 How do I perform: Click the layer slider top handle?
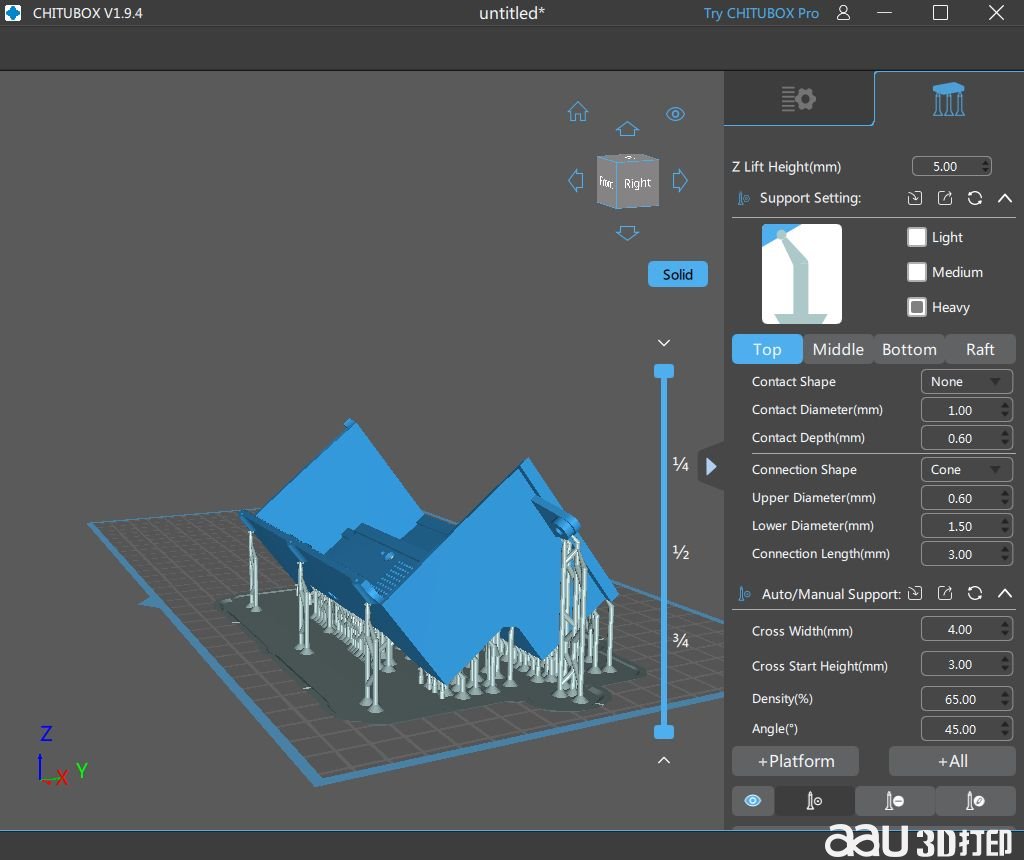pyautogui.click(x=664, y=371)
